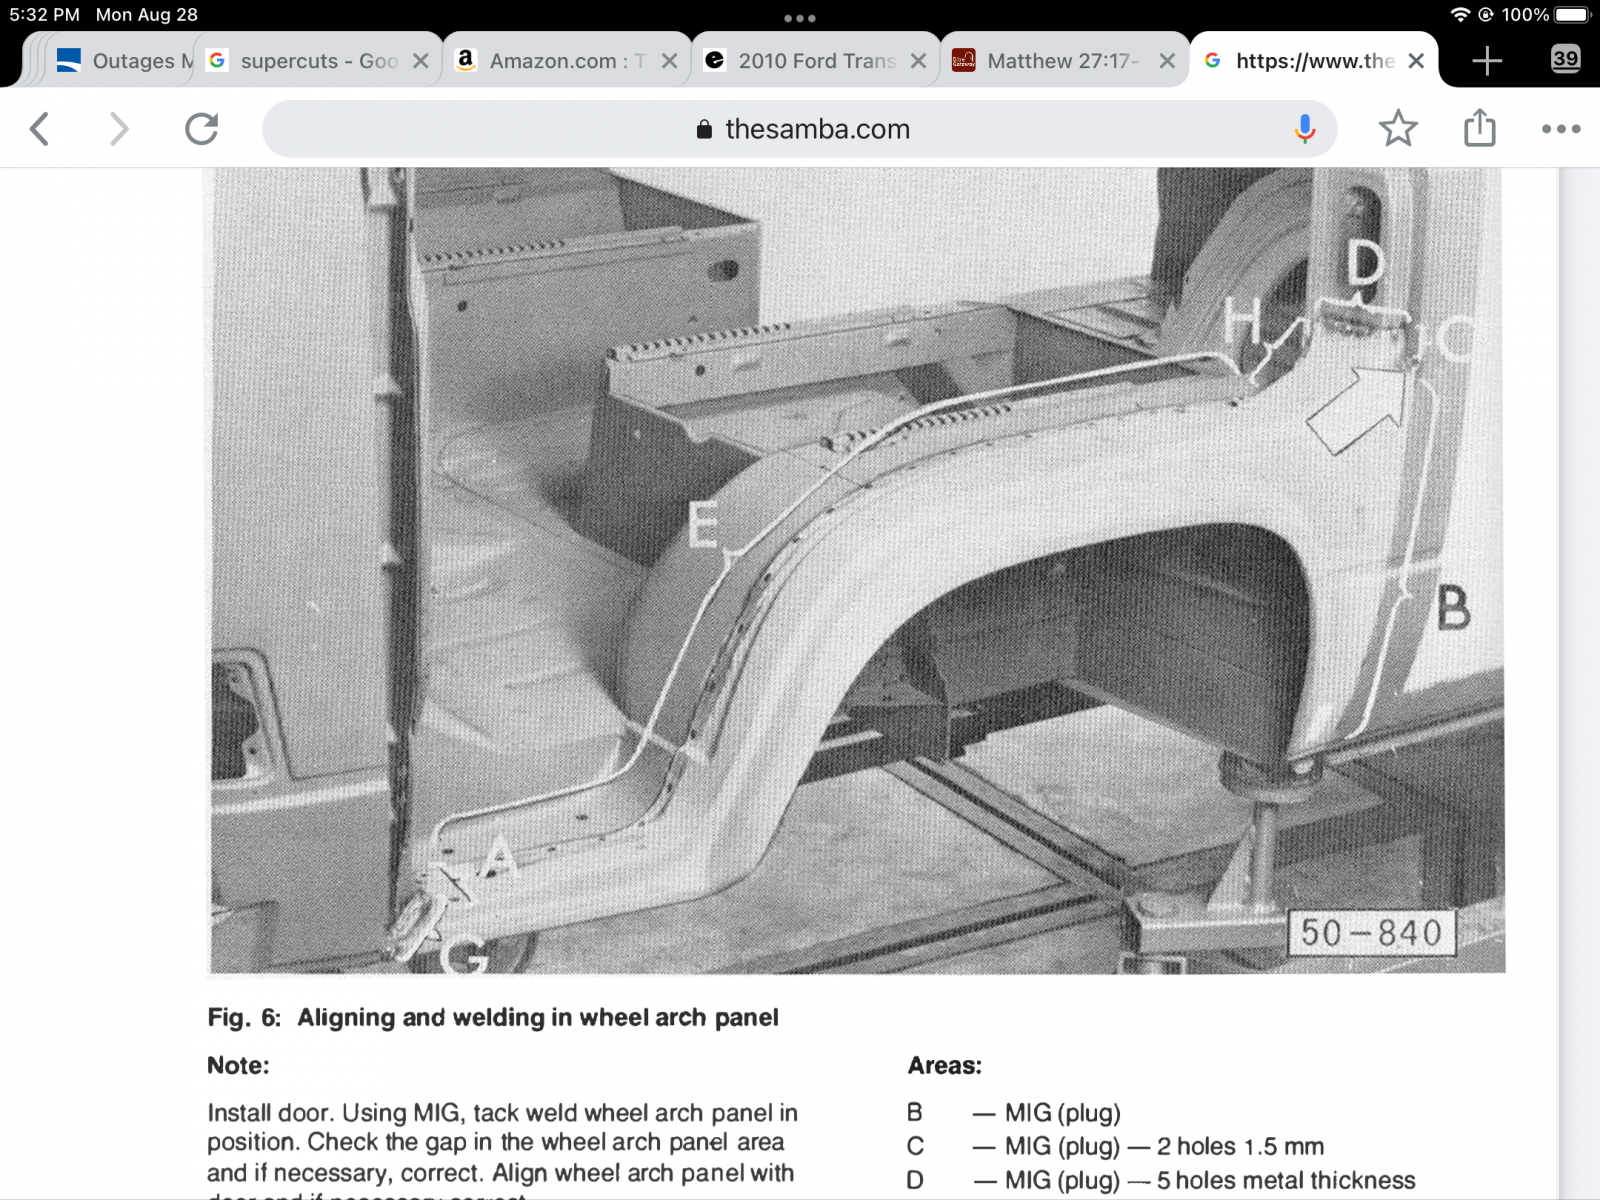Open a new tab with plus
This screenshot has width=1600, height=1200.
1487,61
